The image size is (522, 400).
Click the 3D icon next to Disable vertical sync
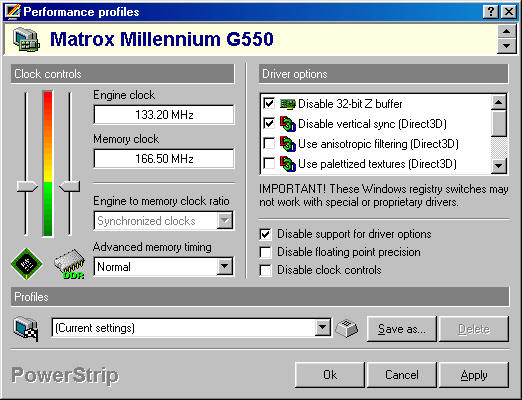(287, 124)
